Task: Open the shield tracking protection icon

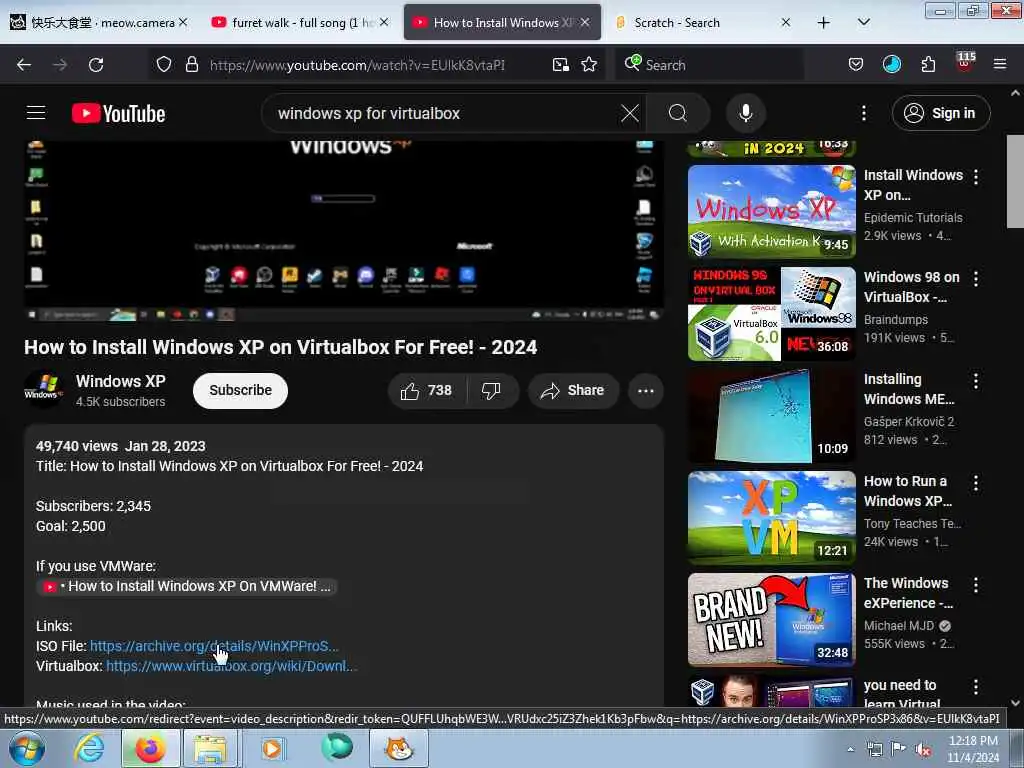Action: [164, 65]
